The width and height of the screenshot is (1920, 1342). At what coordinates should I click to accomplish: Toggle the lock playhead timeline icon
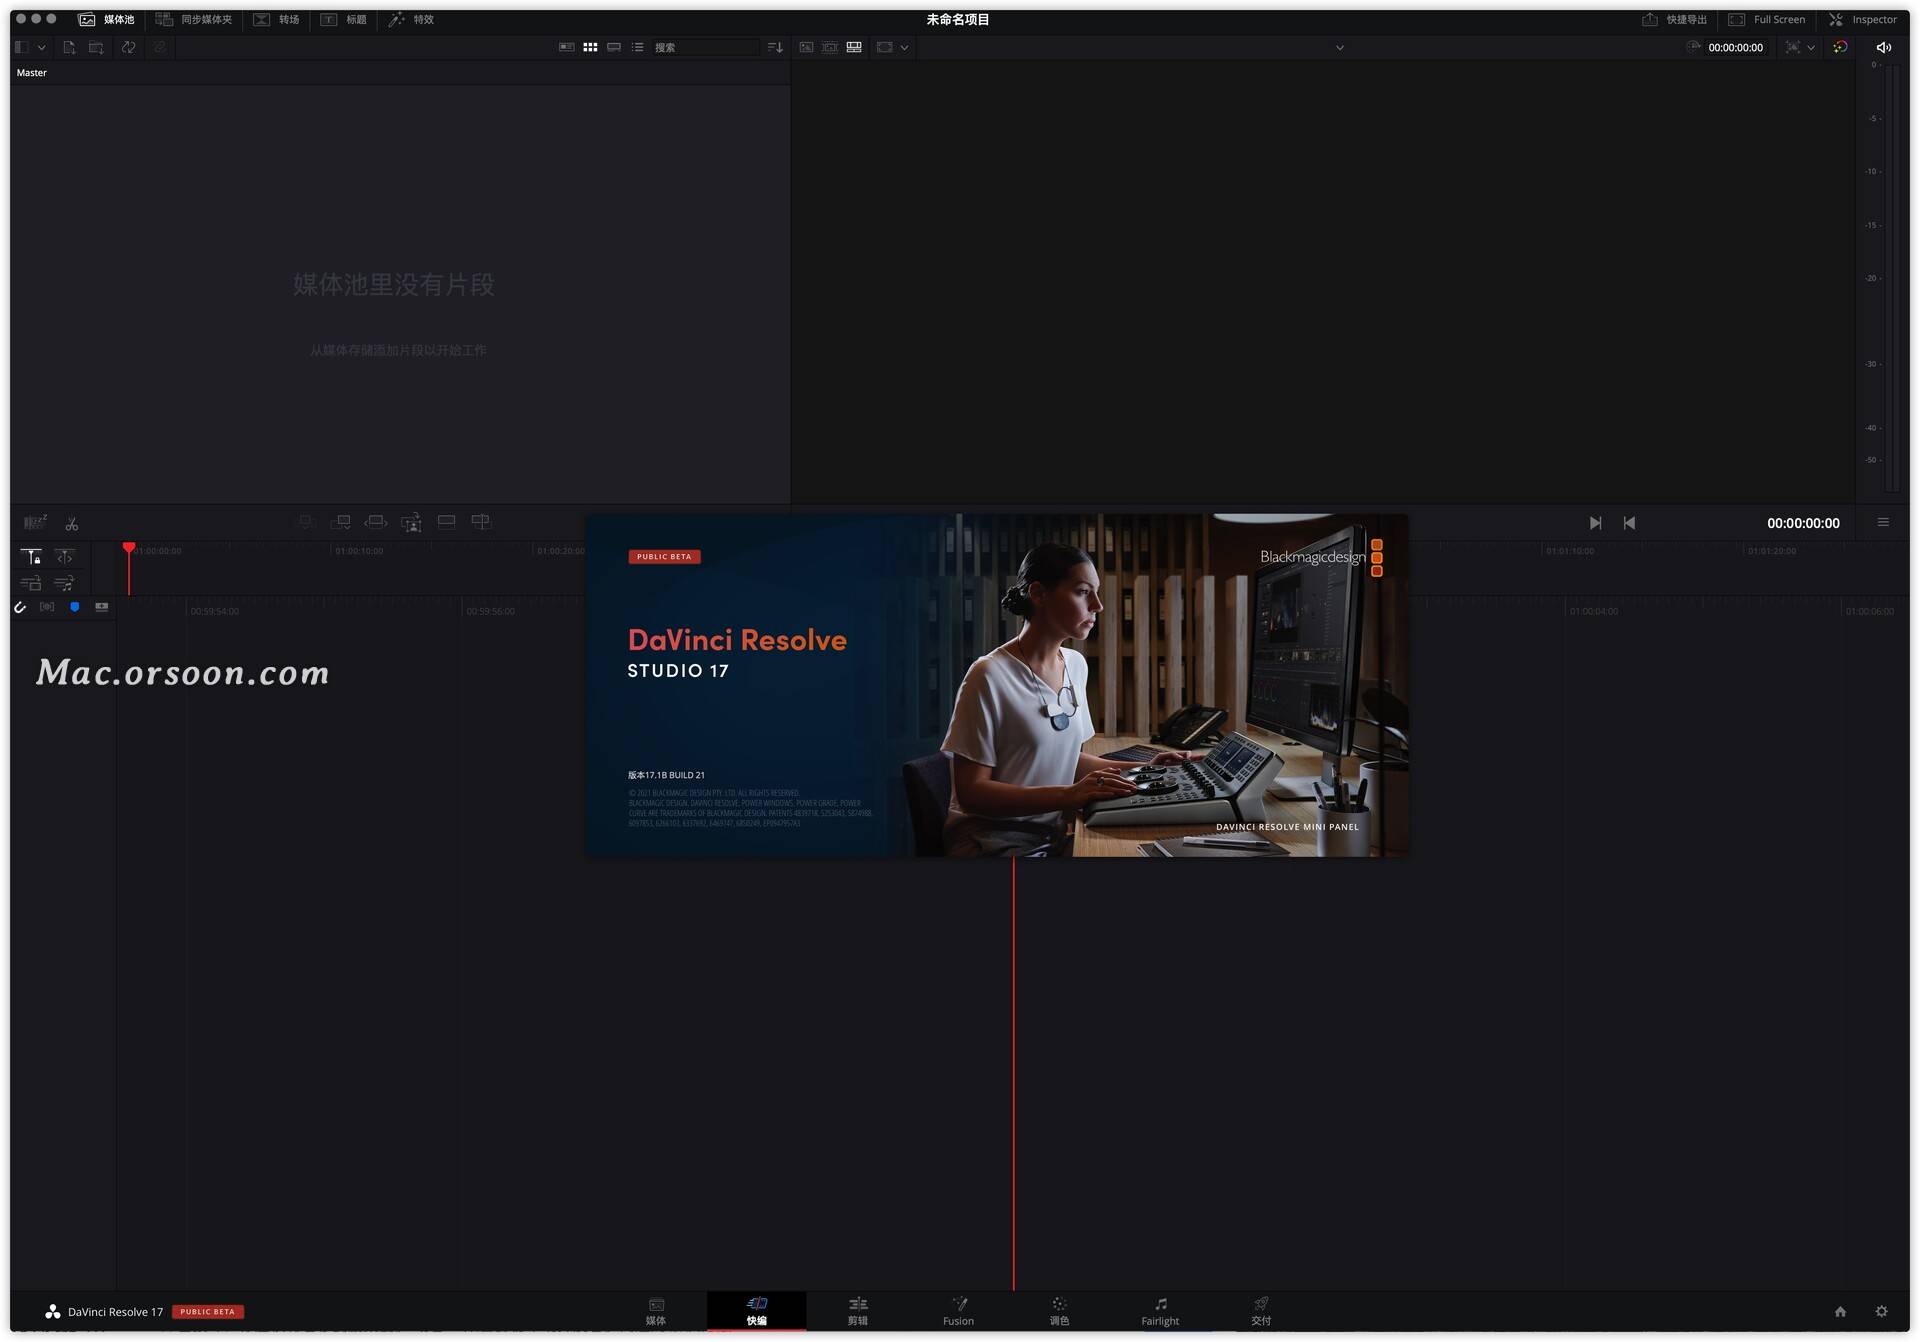click(x=31, y=556)
